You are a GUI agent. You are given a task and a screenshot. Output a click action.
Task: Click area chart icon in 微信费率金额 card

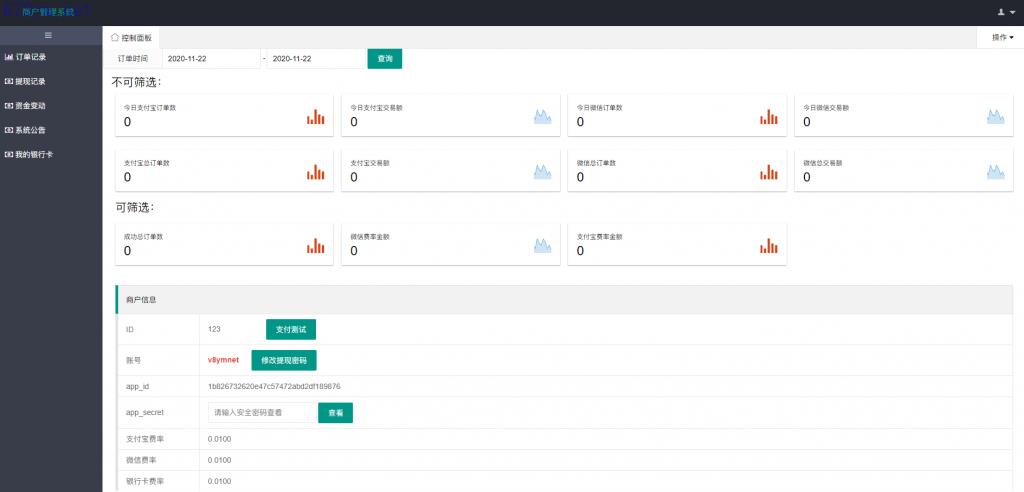click(x=542, y=246)
